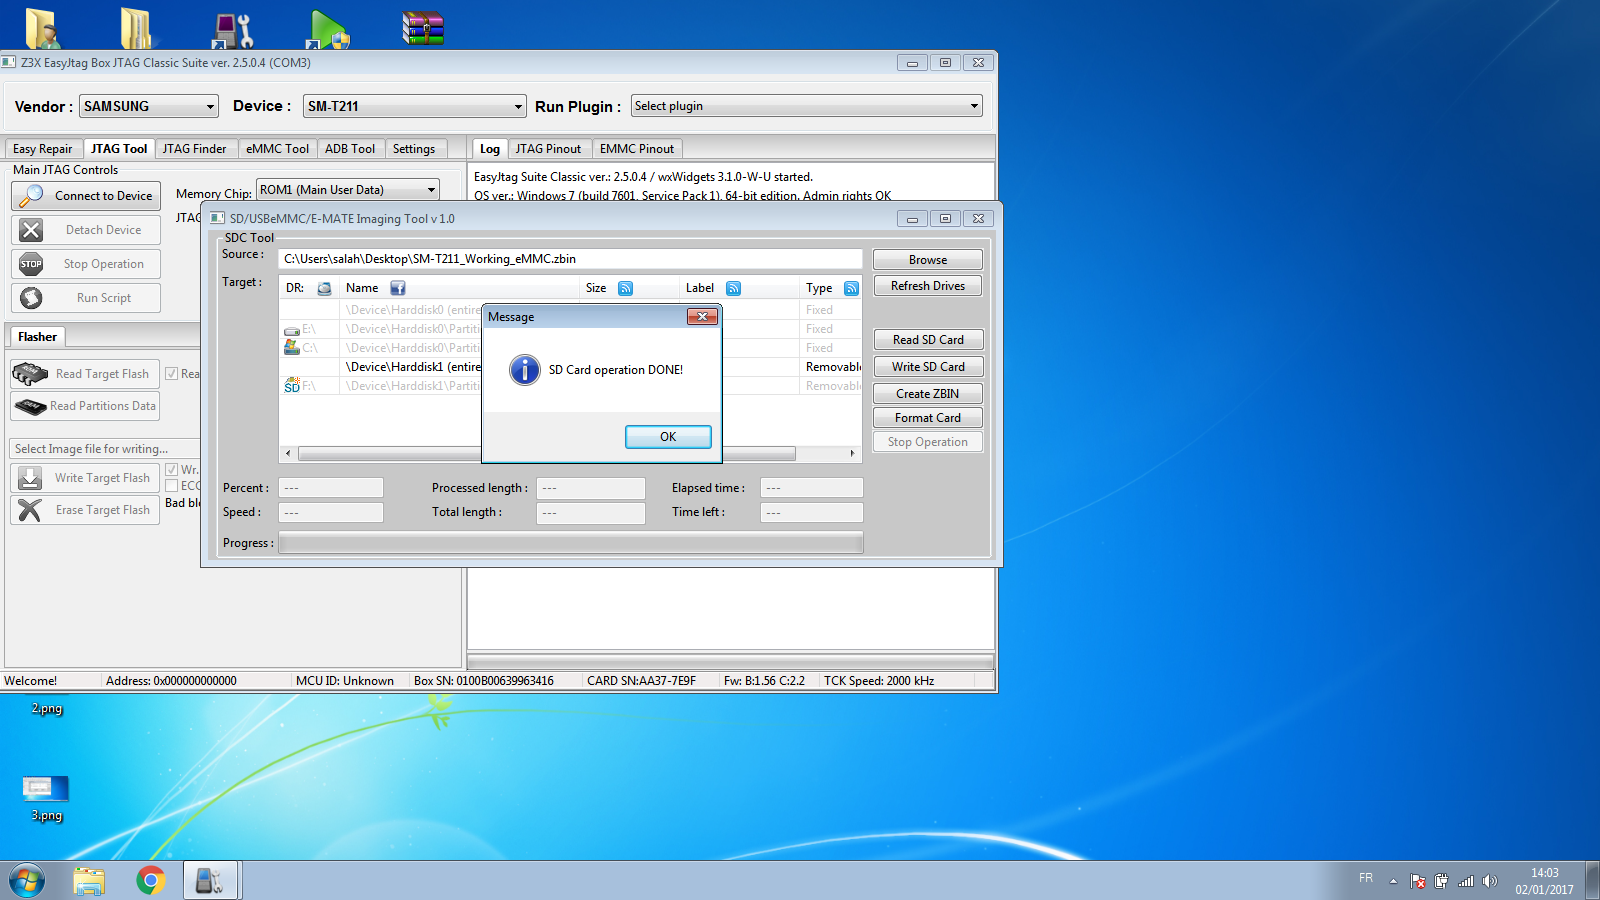Select the Flasher tab
This screenshot has height=900, width=1600.
click(x=37, y=337)
